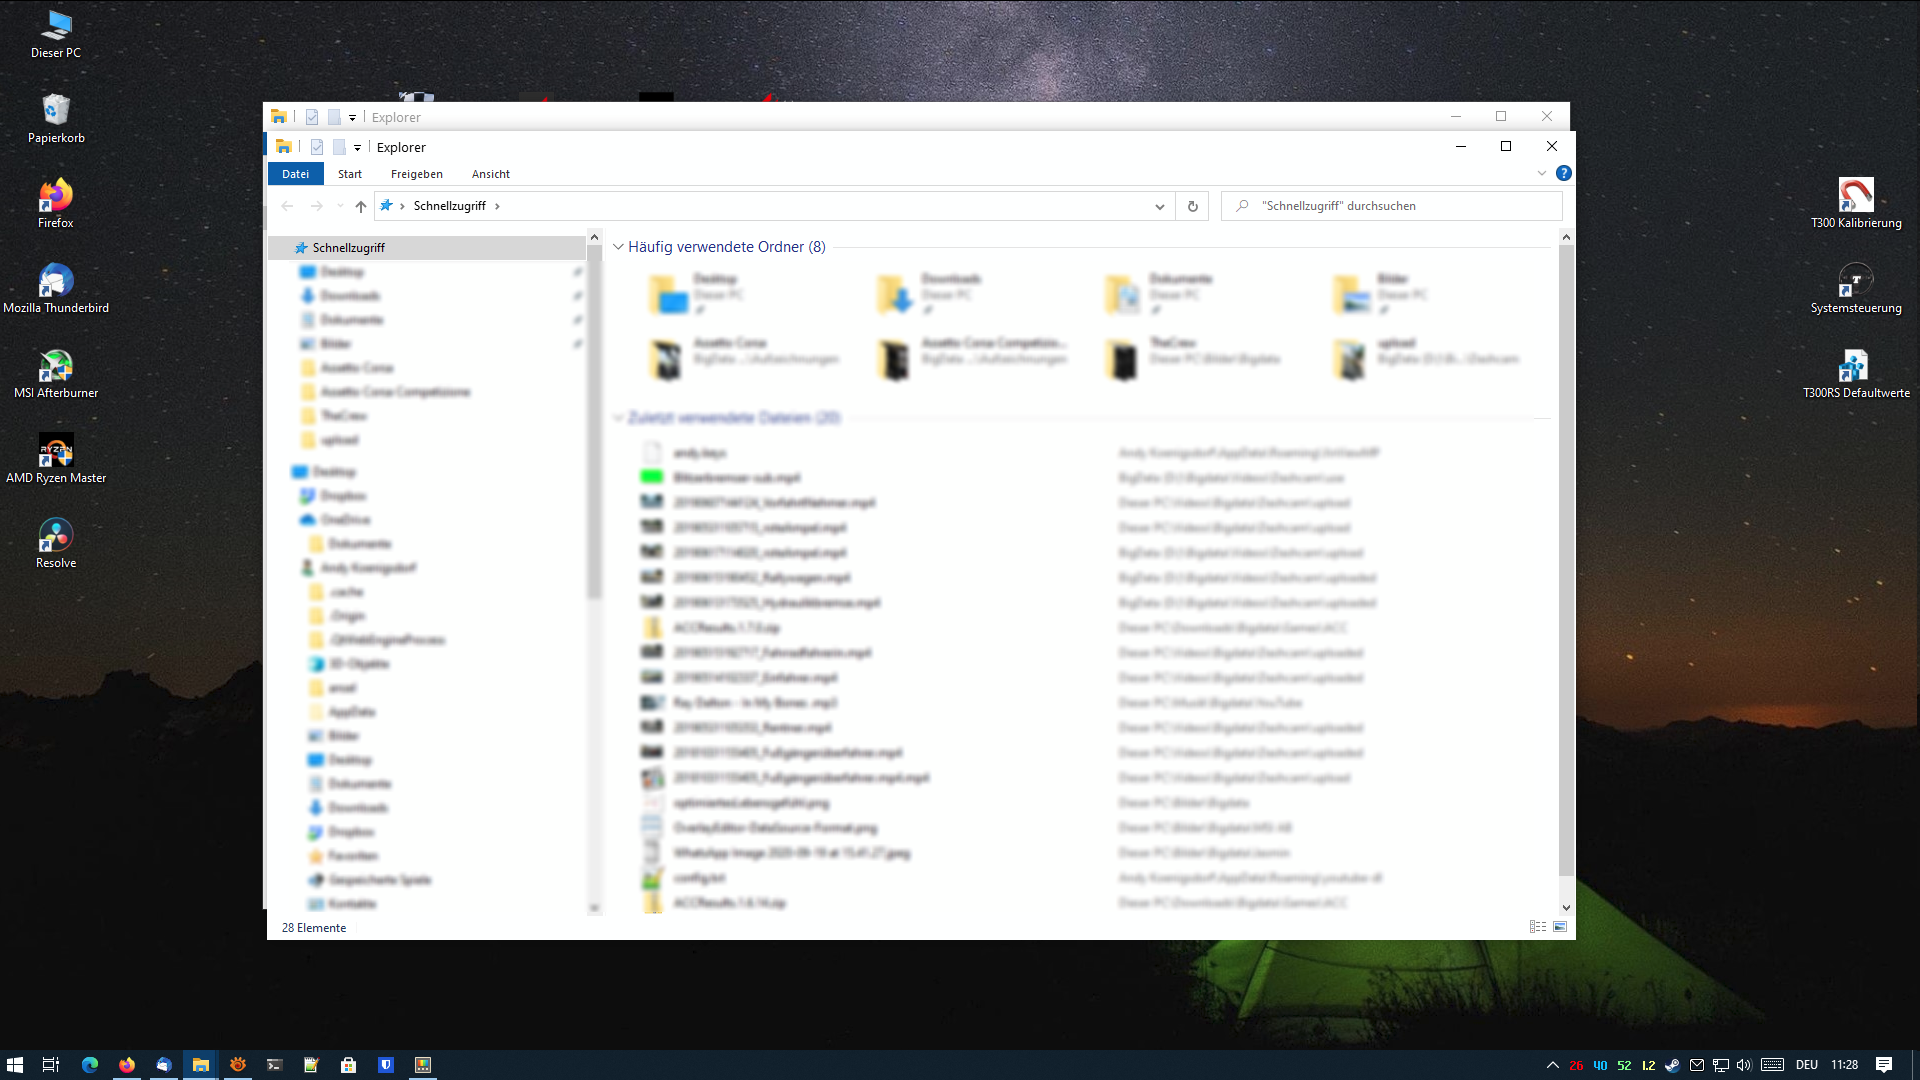Click the refresh button beside address bar

tap(1192, 206)
